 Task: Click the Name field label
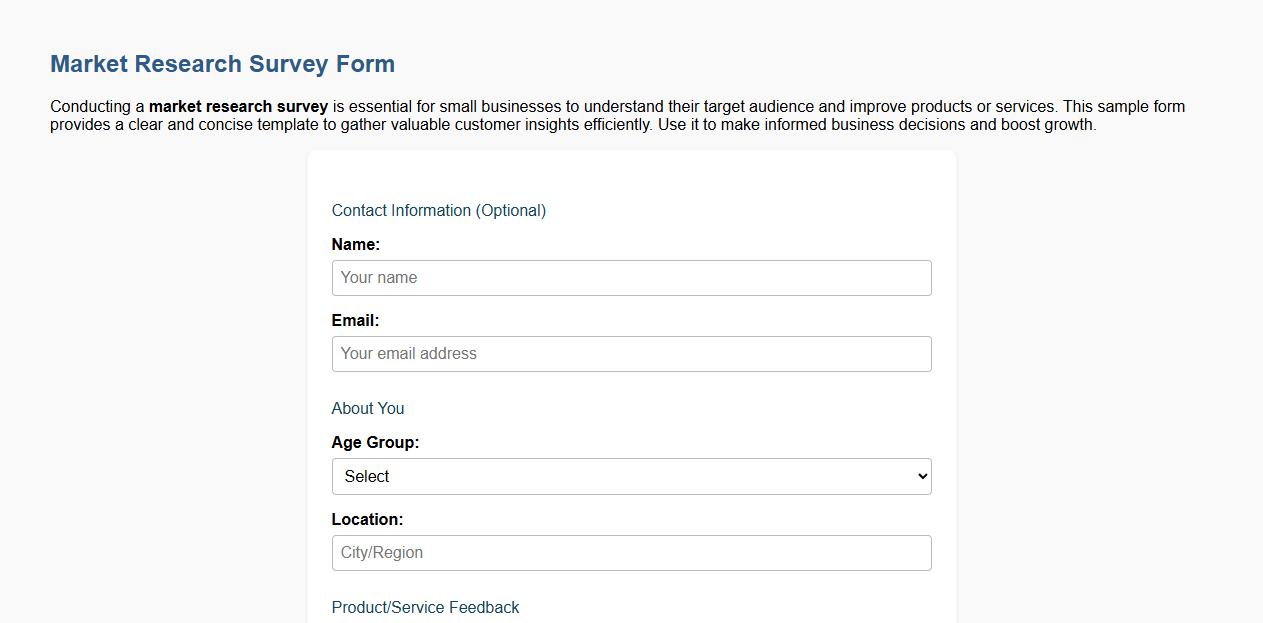click(x=355, y=244)
